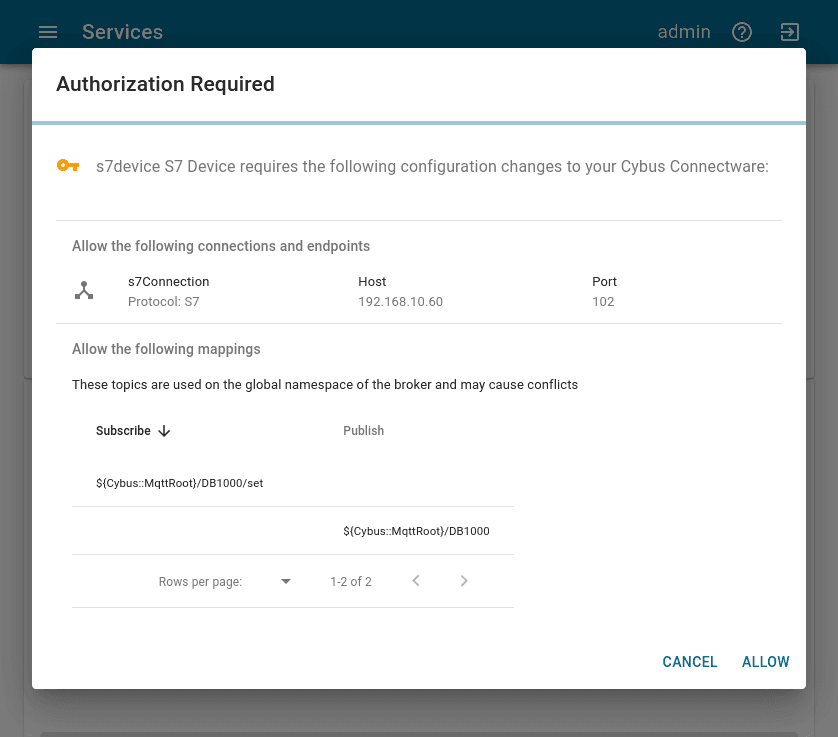838x737 pixels.
Task: Click the Publish column header
Action: (x=363, y=431)
